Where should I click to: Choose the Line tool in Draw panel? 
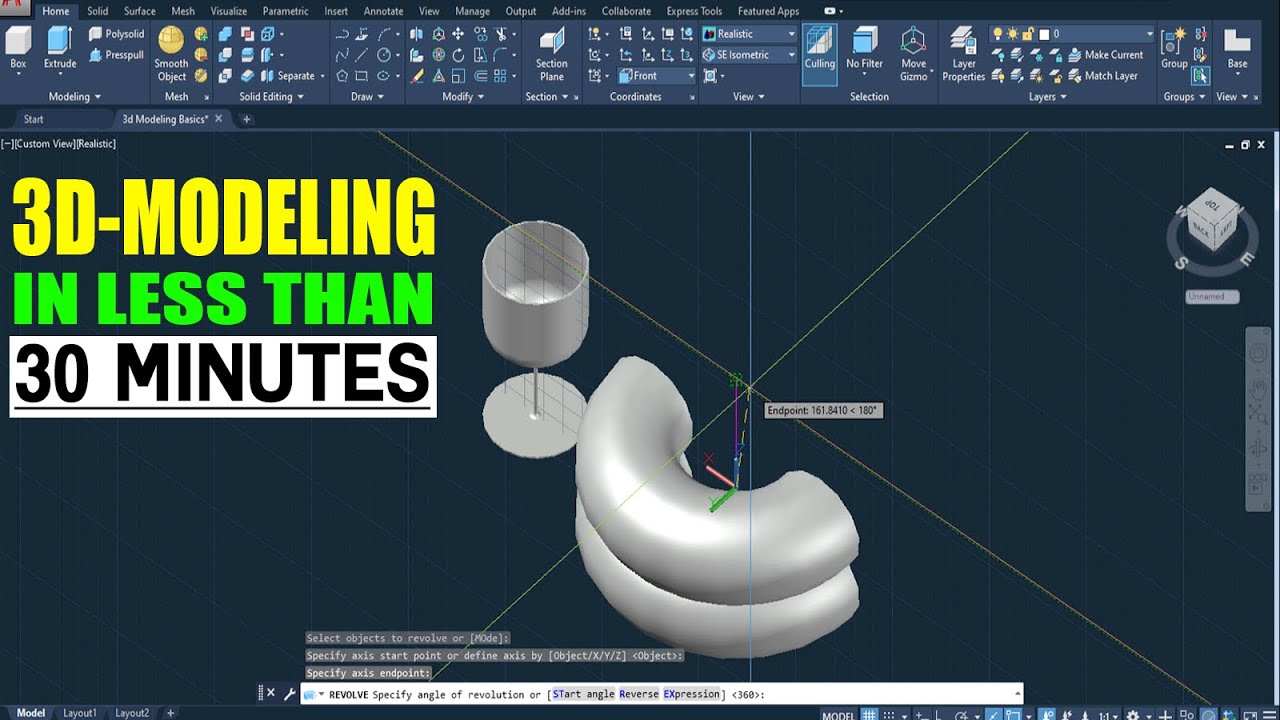click(362, 55)
